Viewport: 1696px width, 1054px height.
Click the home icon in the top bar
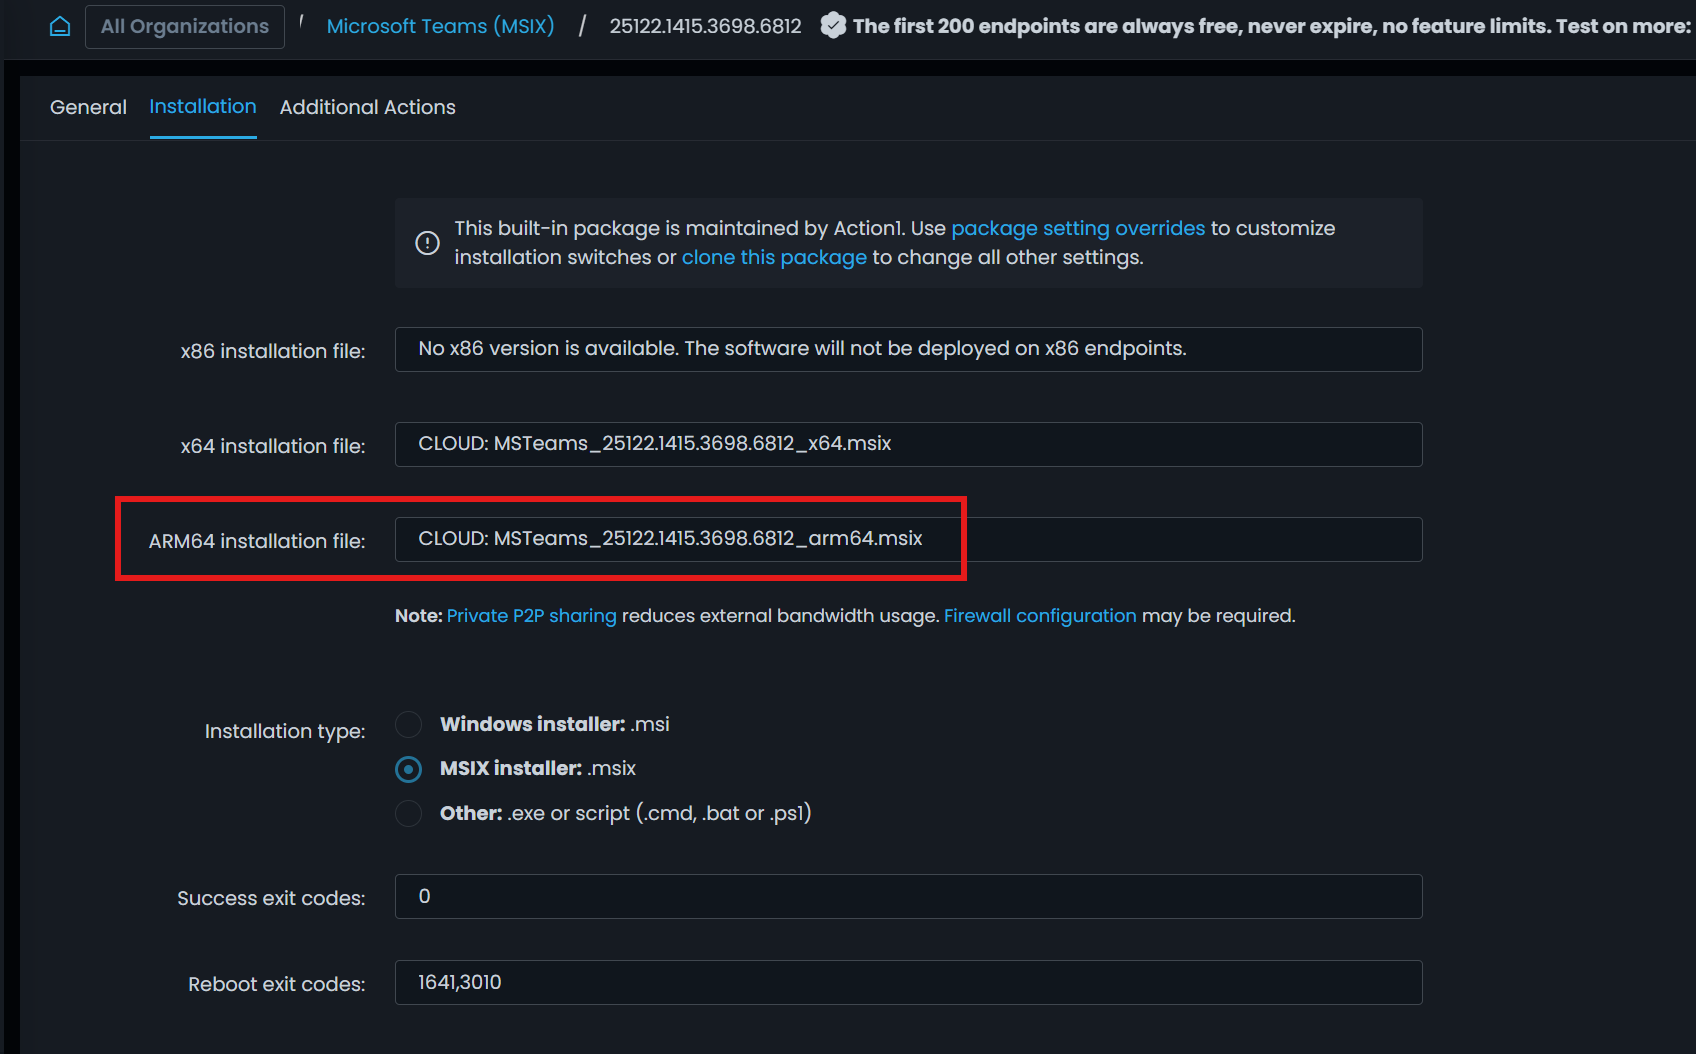coord(59,25)
